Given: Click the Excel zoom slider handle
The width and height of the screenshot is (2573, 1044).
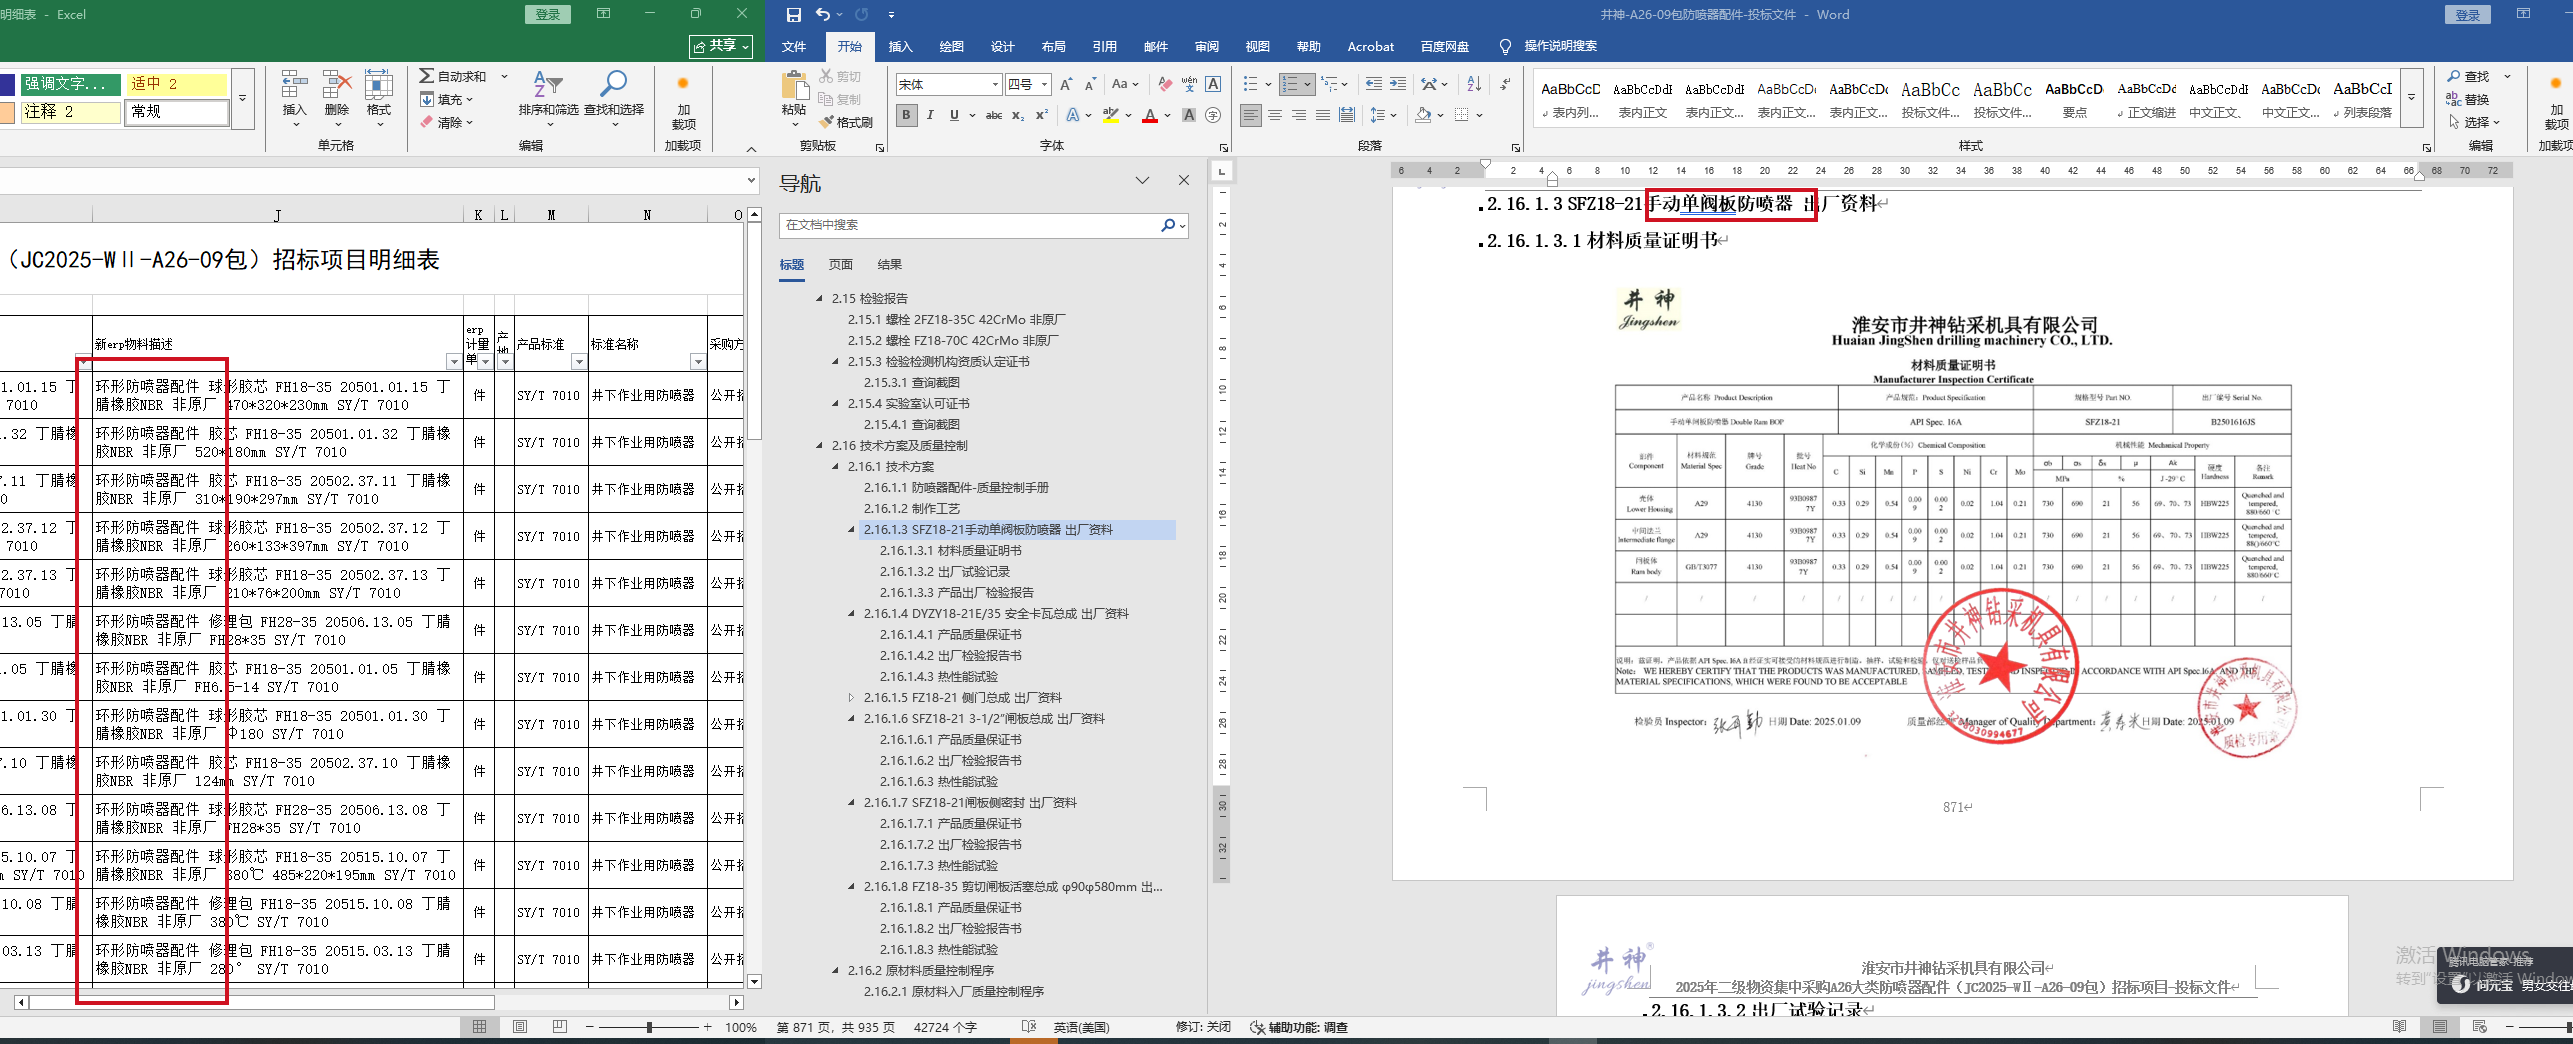Looking at the screenshot, I should pos(649,1027).
